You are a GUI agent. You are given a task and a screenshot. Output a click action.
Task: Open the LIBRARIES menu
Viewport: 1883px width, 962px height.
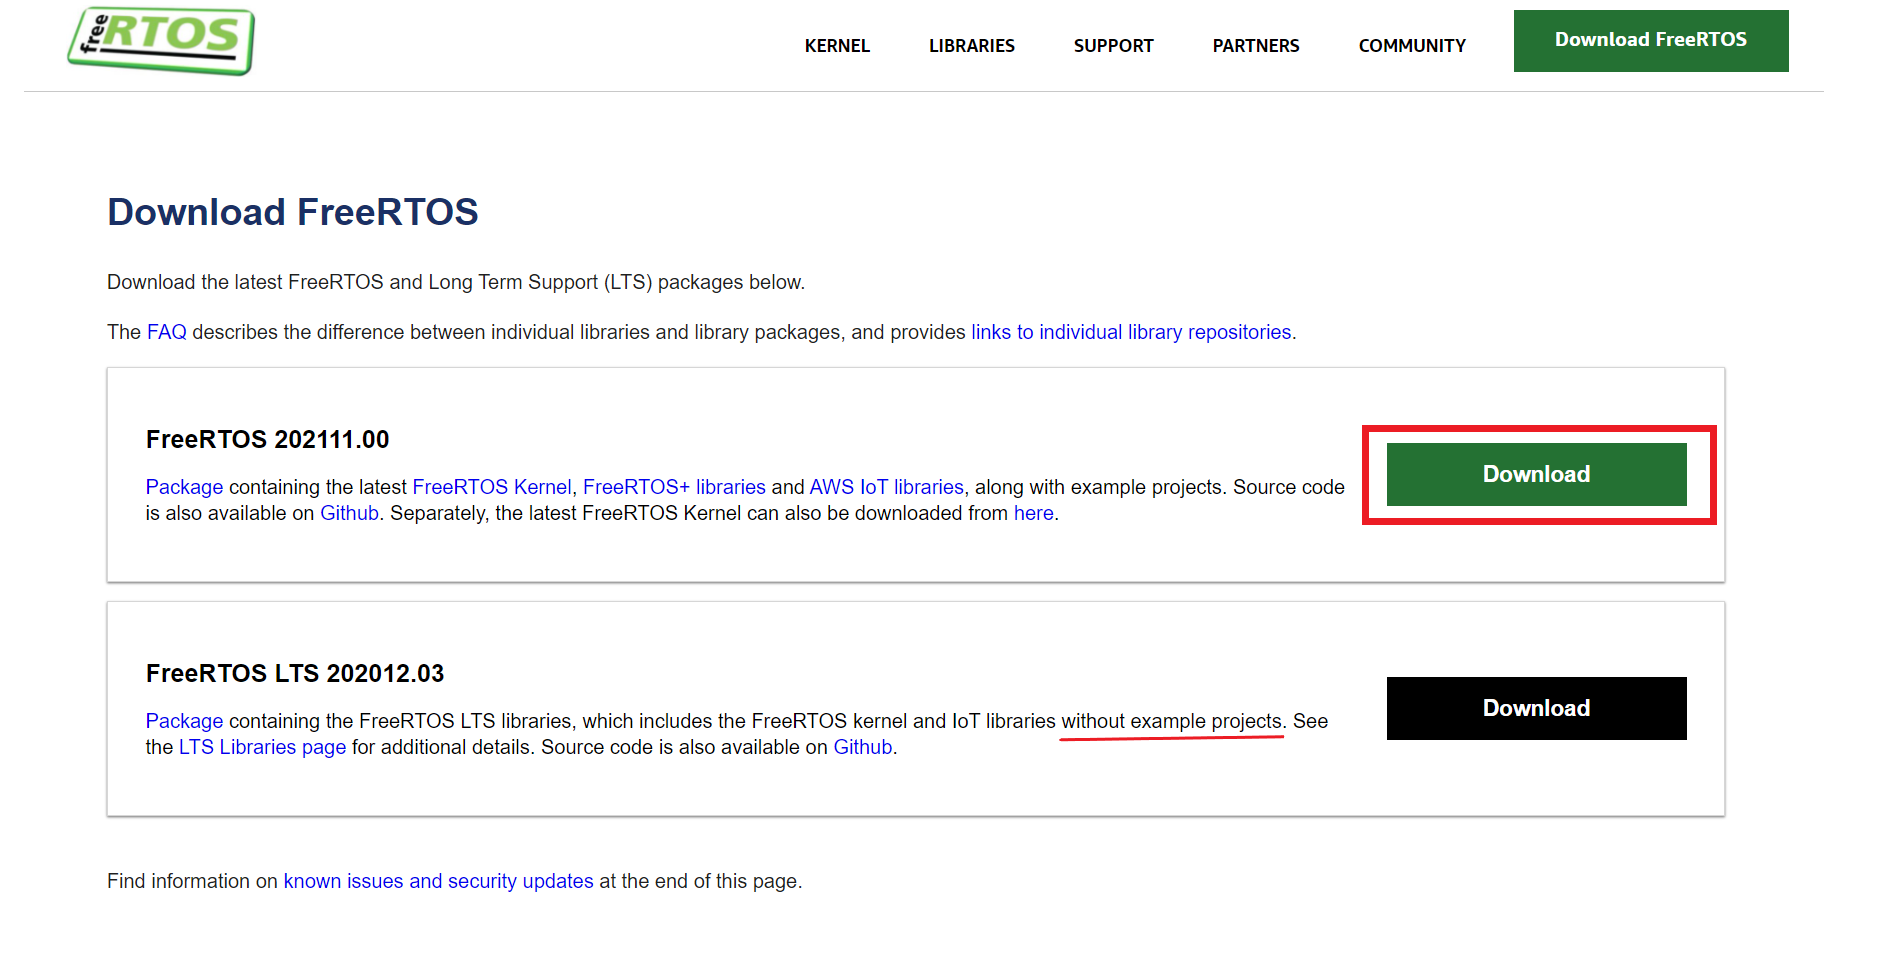pos(971,46)
